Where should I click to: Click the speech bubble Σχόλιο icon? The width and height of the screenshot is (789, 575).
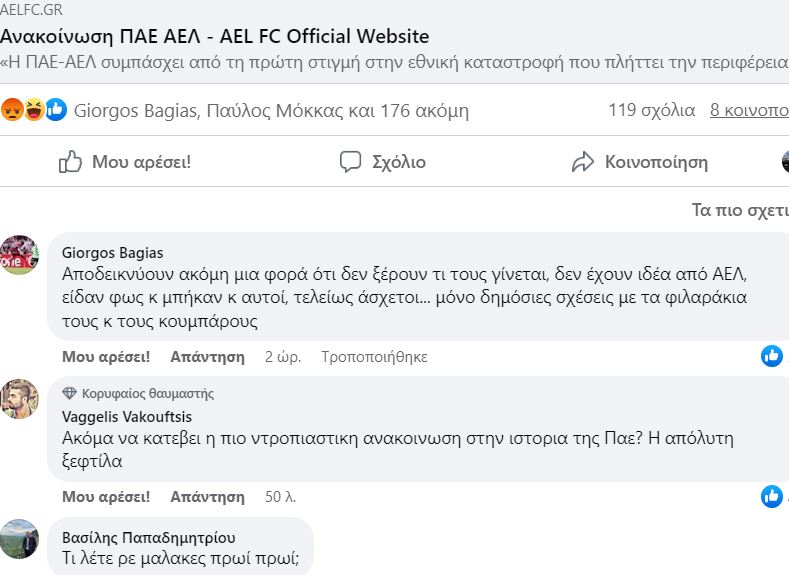tap(350, 162)
